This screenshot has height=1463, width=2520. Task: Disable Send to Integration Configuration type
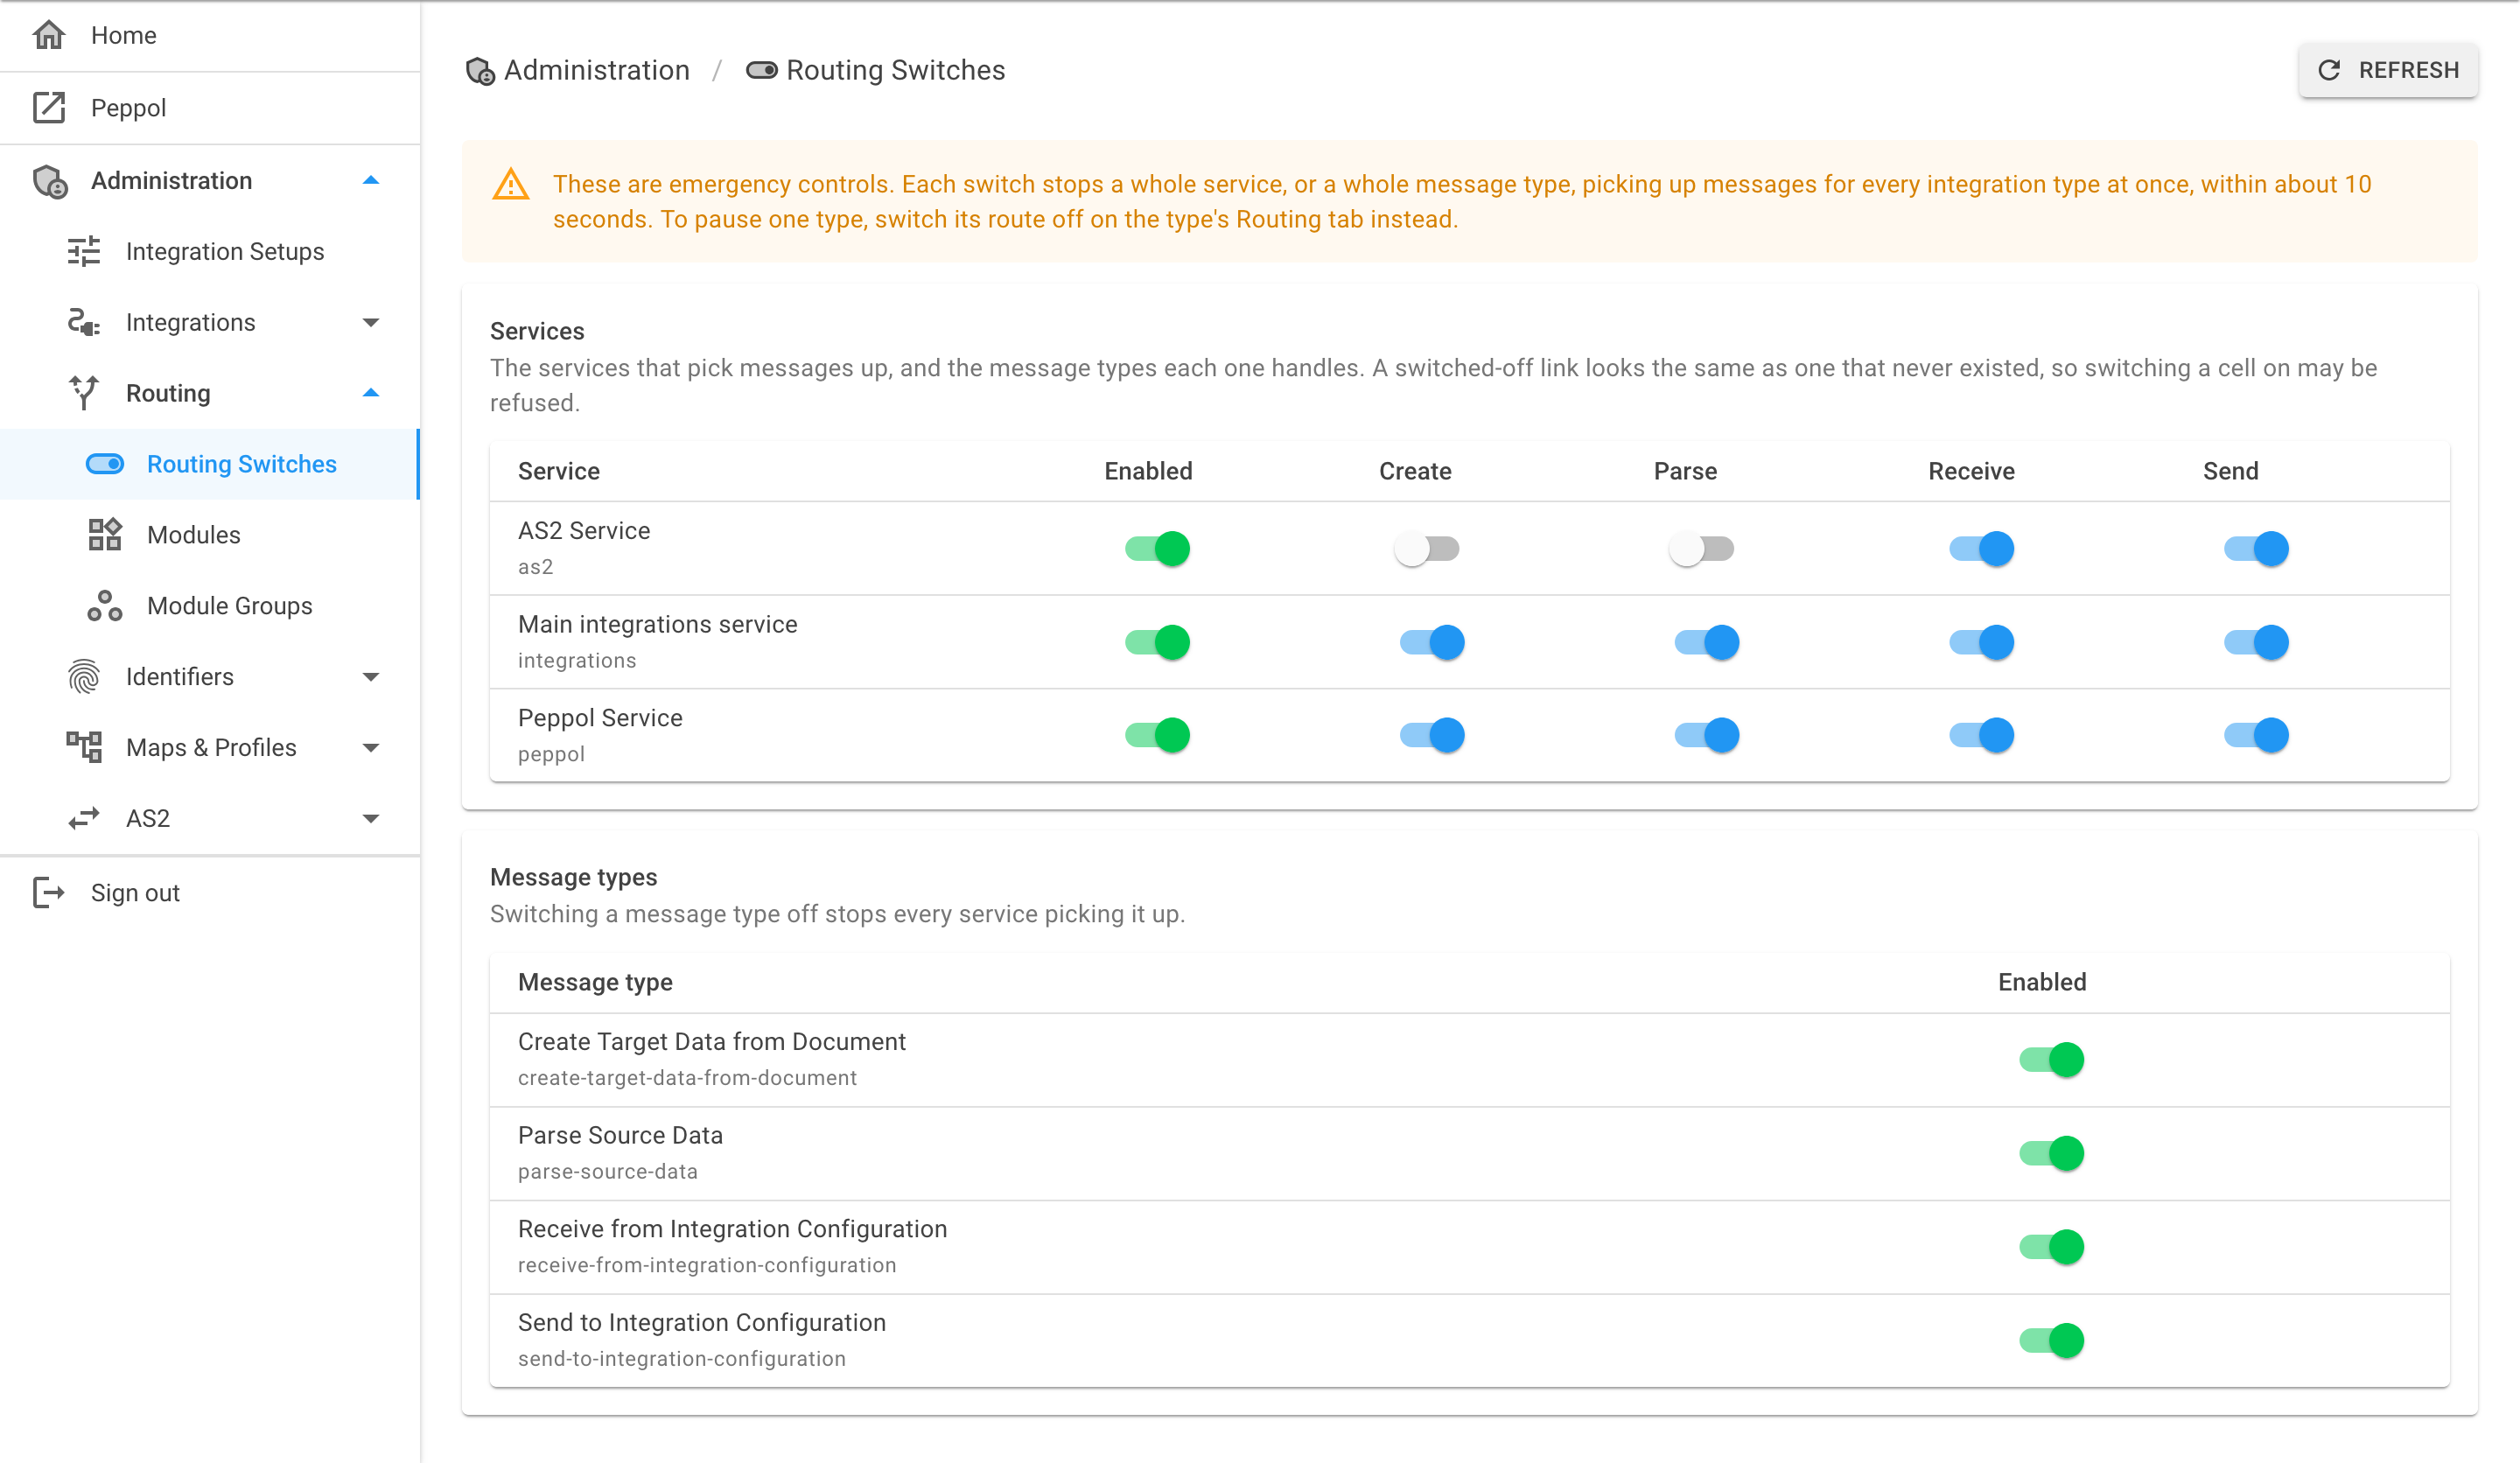pos(2051,1340)
